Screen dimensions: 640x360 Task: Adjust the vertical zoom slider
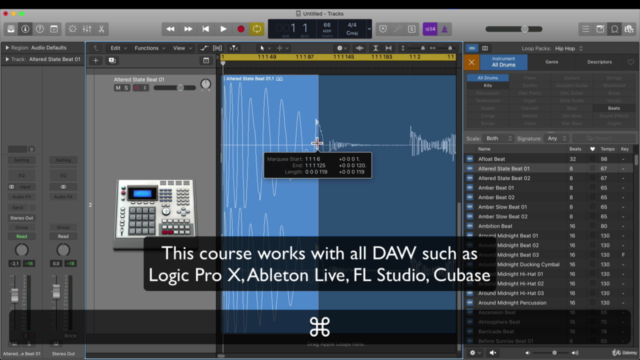pos(416,48)
